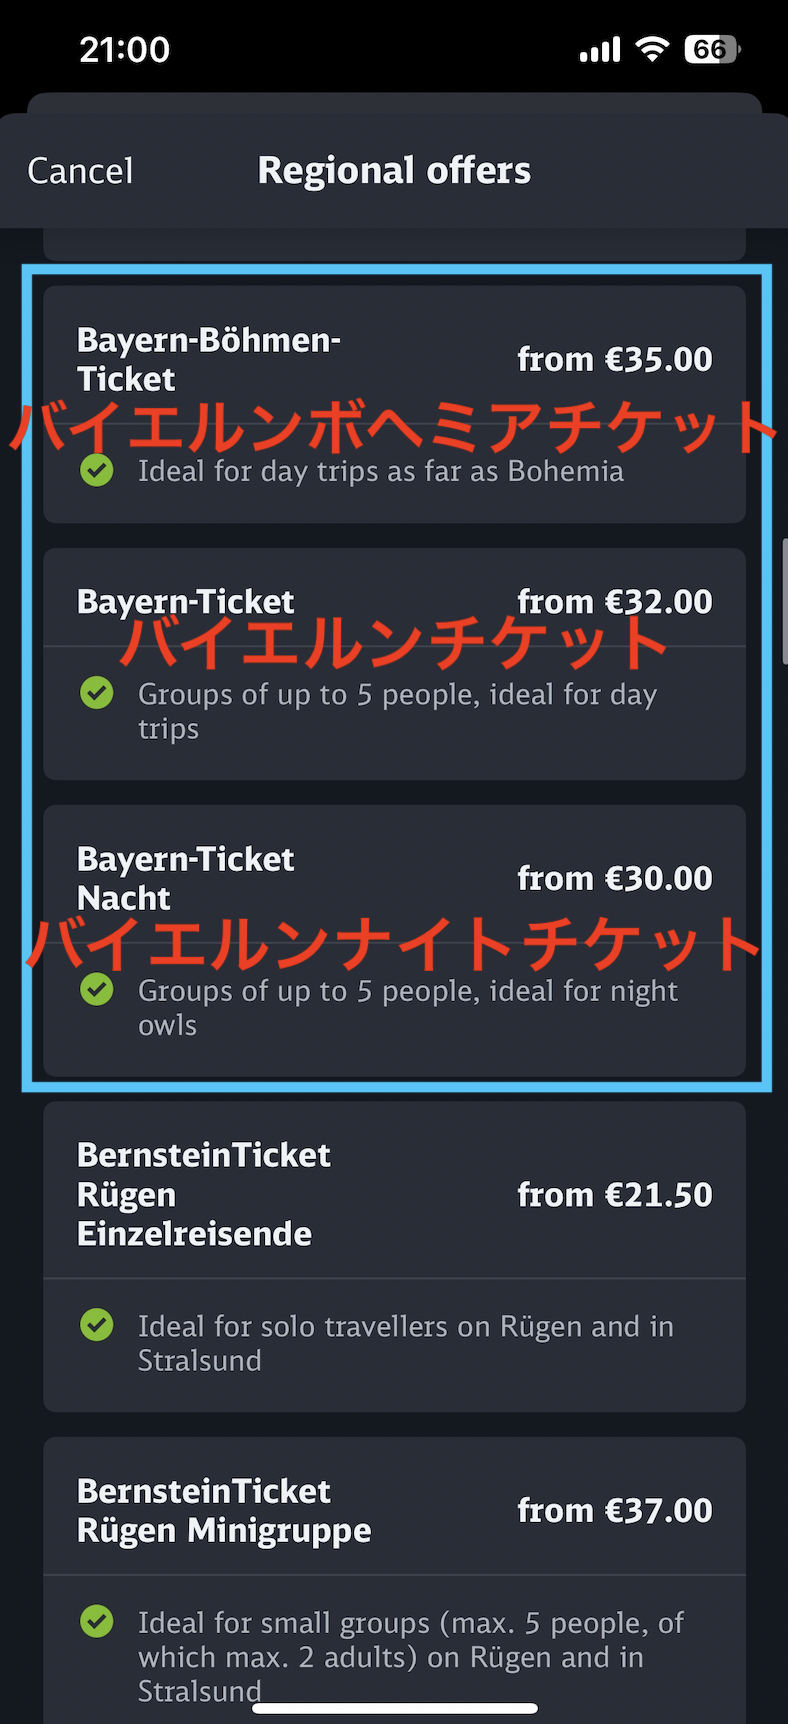Tap the from €37.00 price
Image resolution: width=788 pixels, height=1724 pixels.
[x=614, y=1510]
